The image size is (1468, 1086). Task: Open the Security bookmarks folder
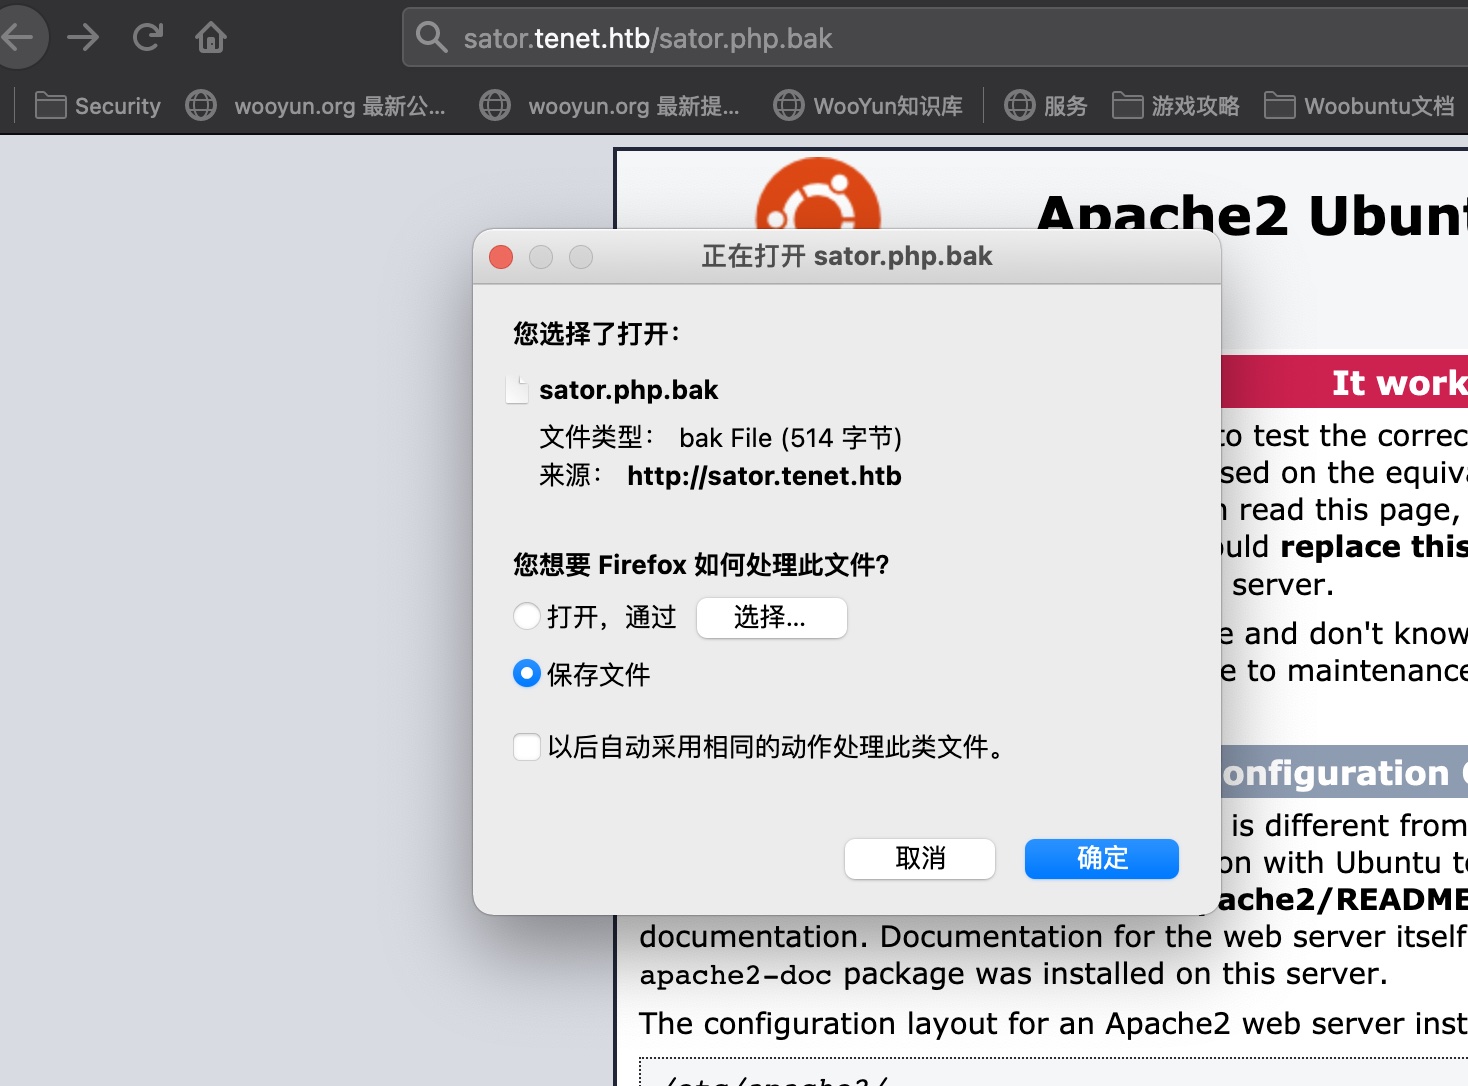coord(98,105)
